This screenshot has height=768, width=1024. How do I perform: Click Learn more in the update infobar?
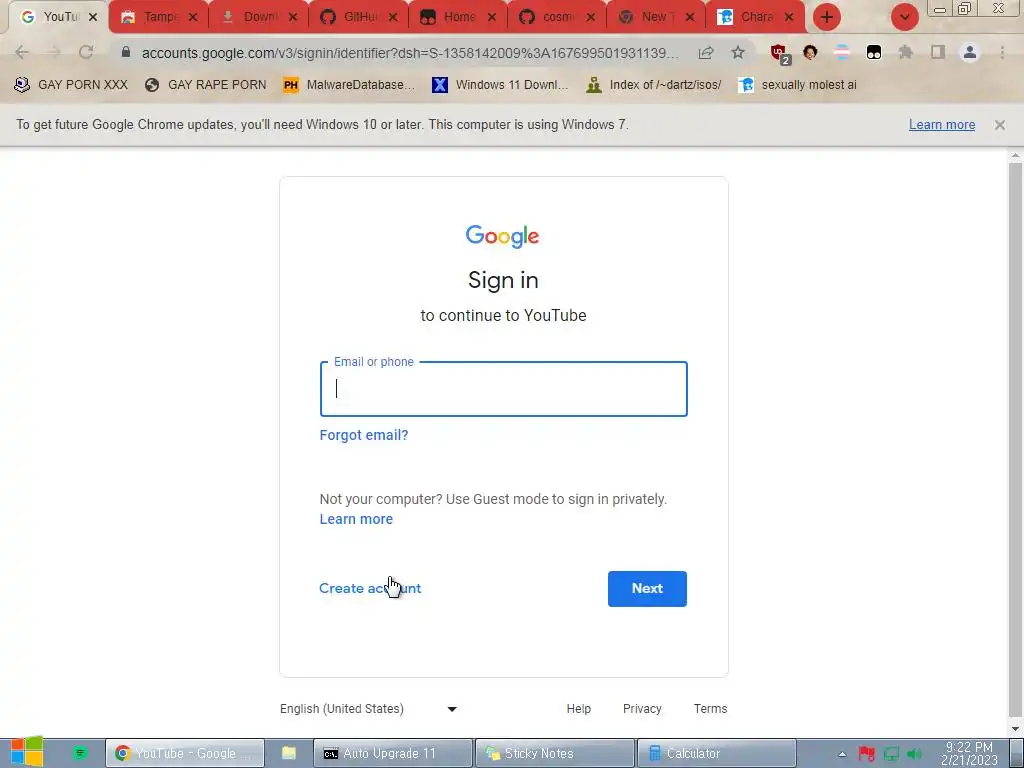942,125
